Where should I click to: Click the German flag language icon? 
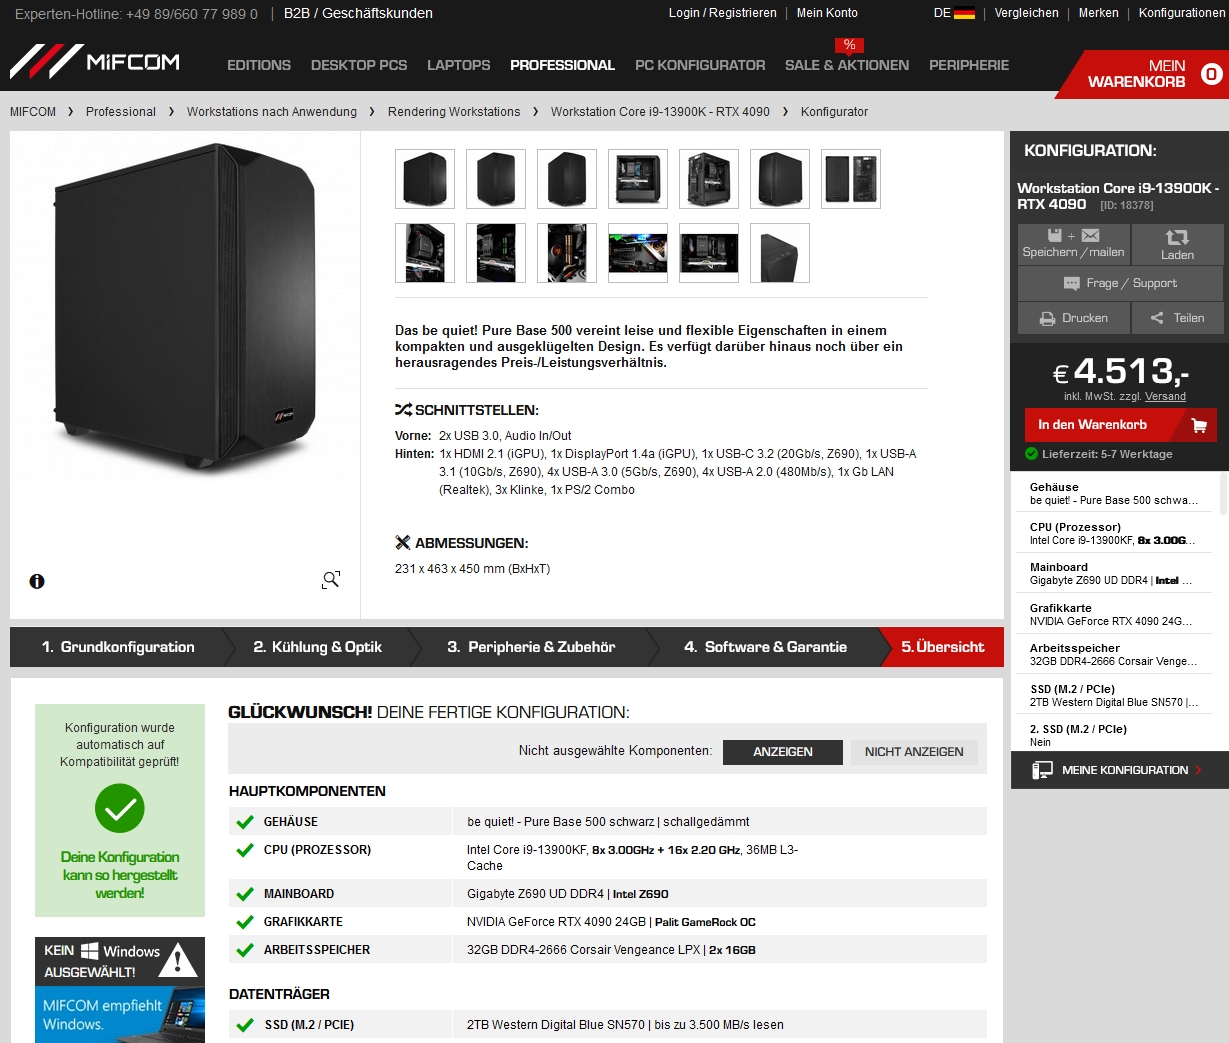964,13
